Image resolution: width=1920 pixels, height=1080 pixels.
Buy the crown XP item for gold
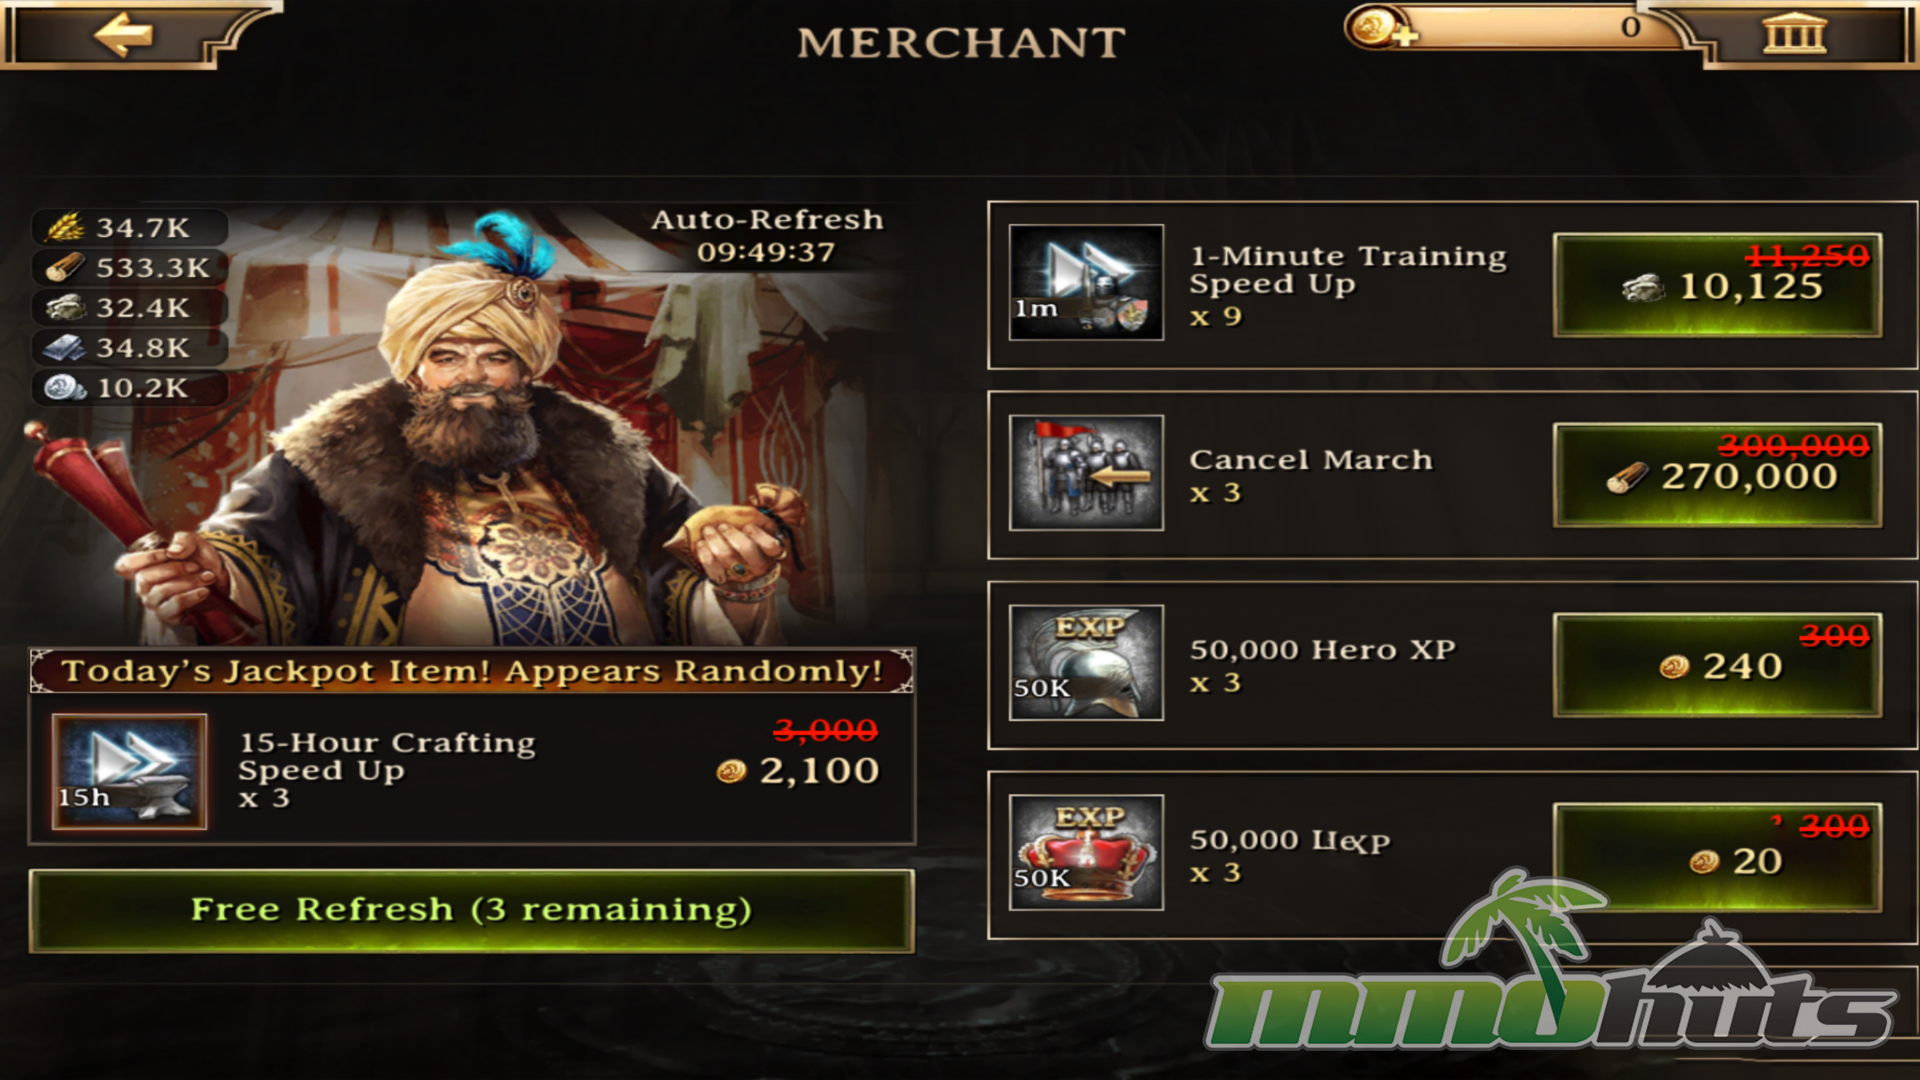pyautogui.click(x=1717, y=857)
